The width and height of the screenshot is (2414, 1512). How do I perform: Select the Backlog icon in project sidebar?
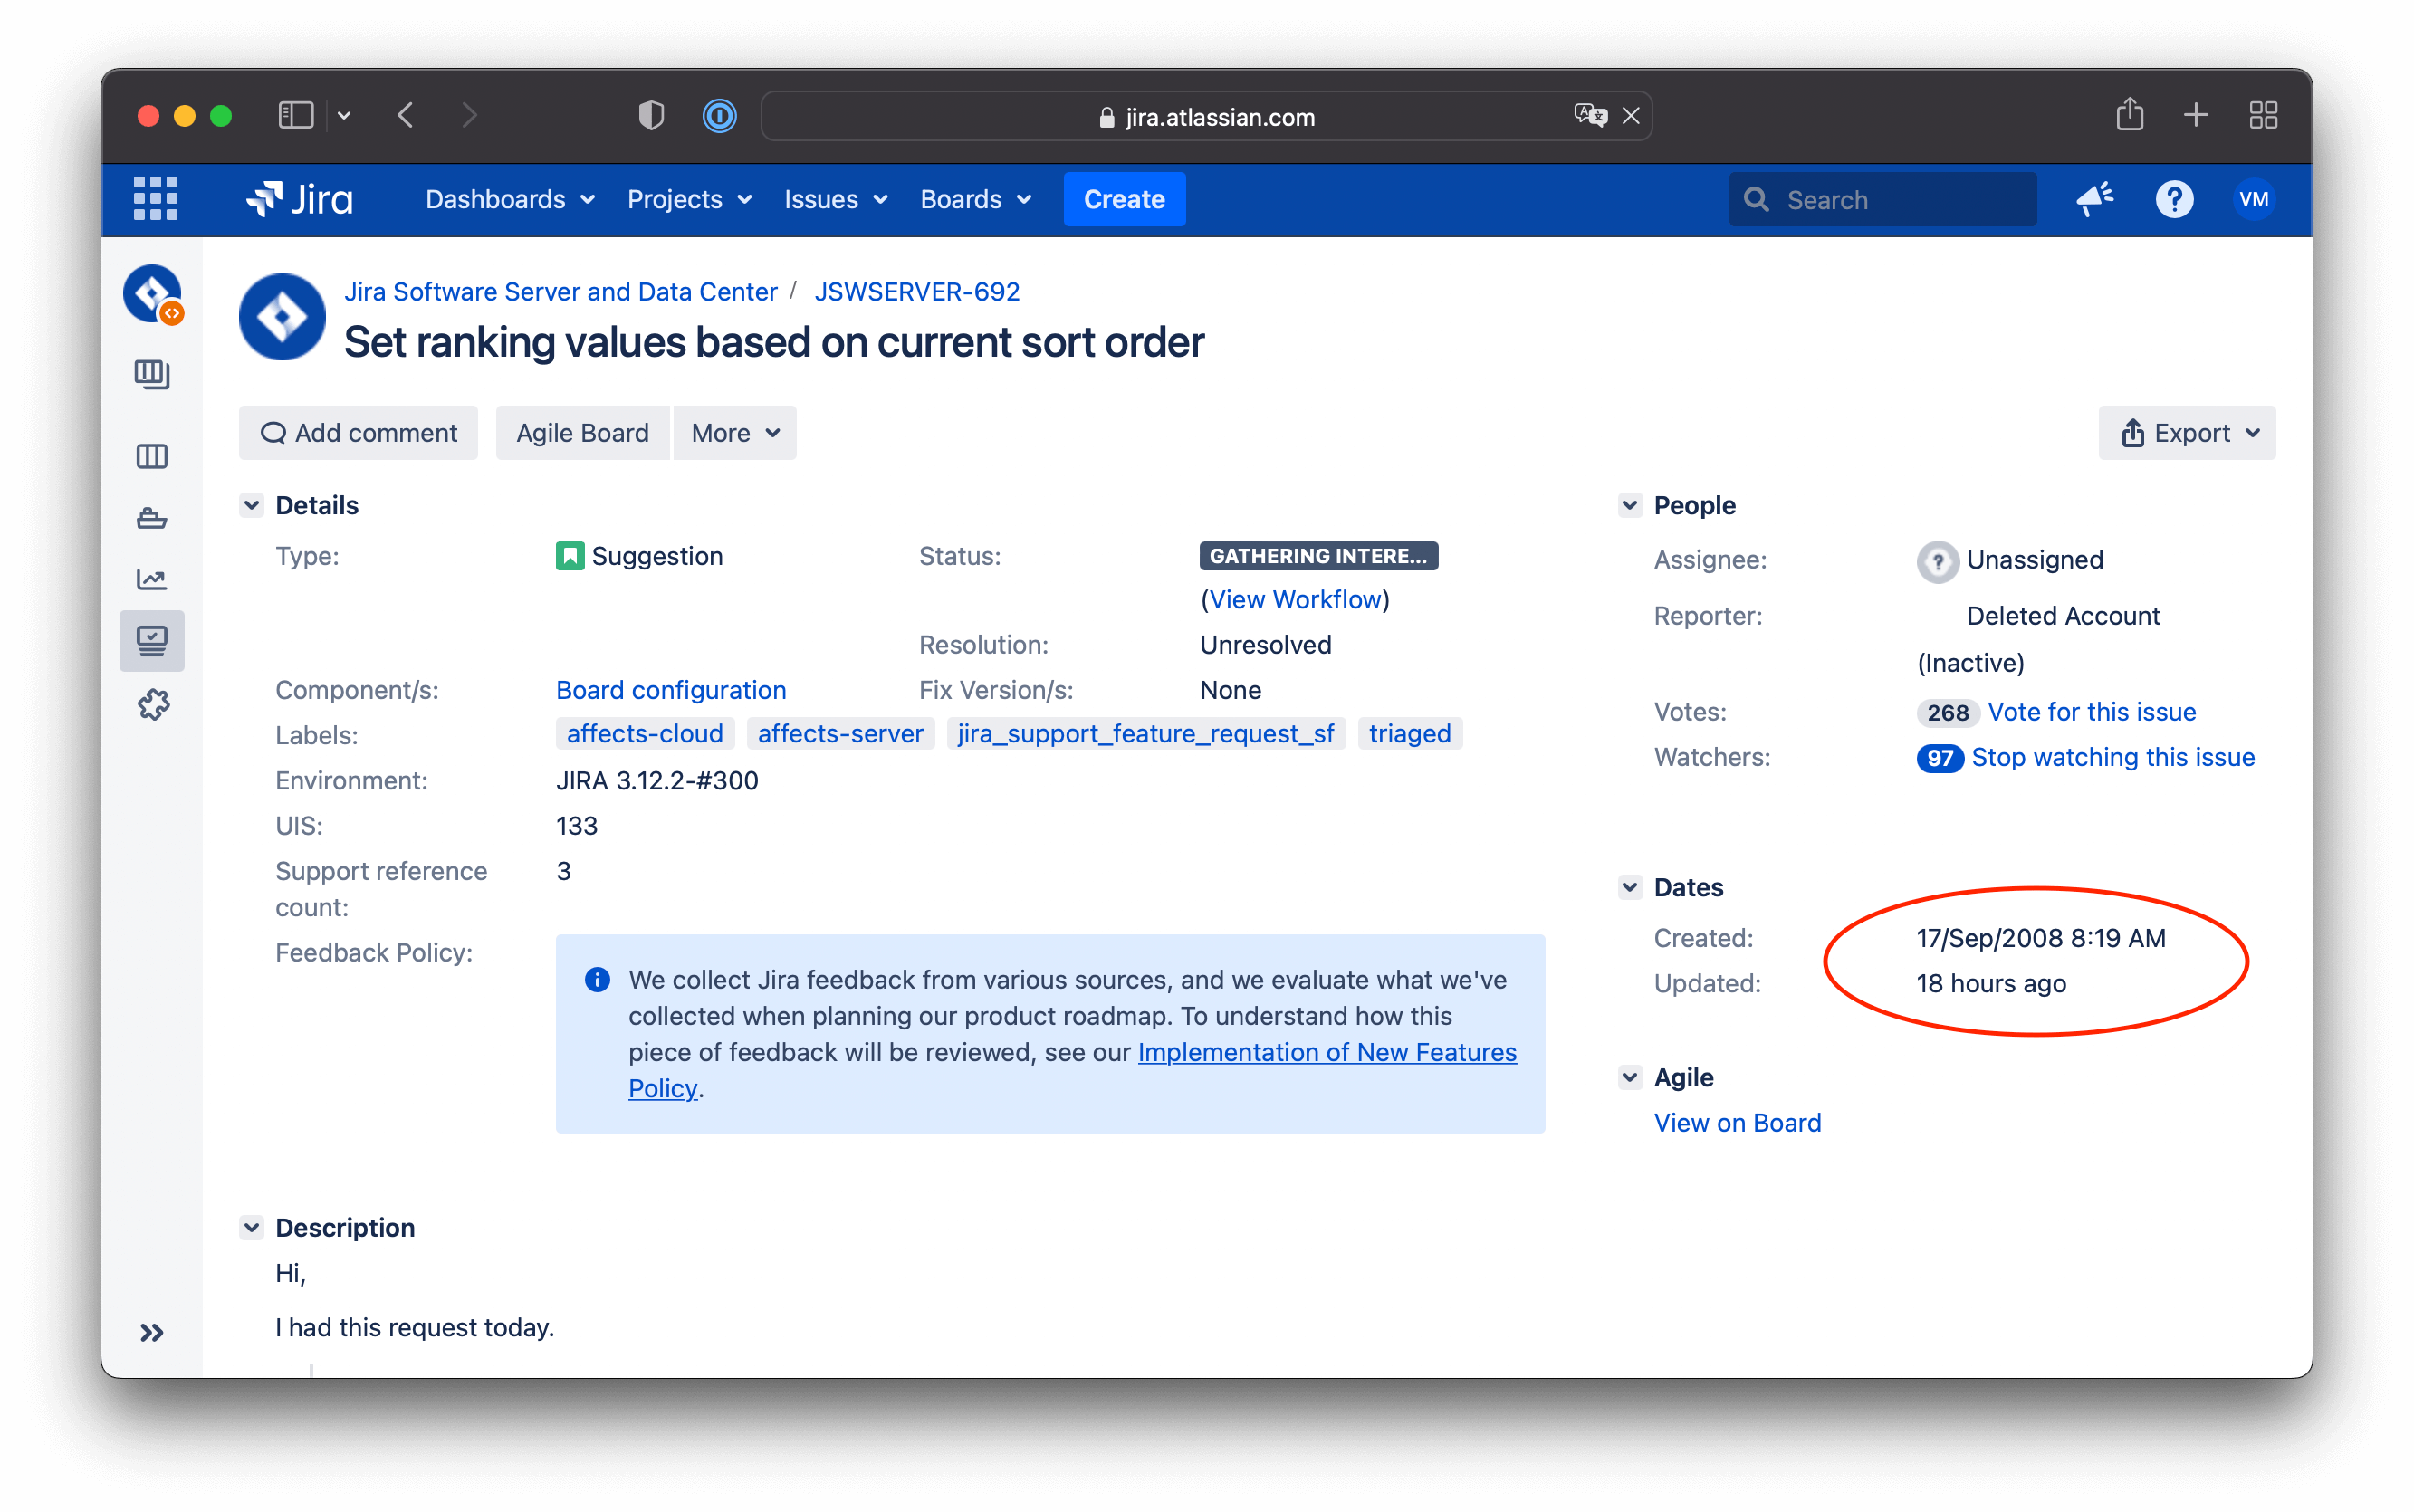[153, 375]
